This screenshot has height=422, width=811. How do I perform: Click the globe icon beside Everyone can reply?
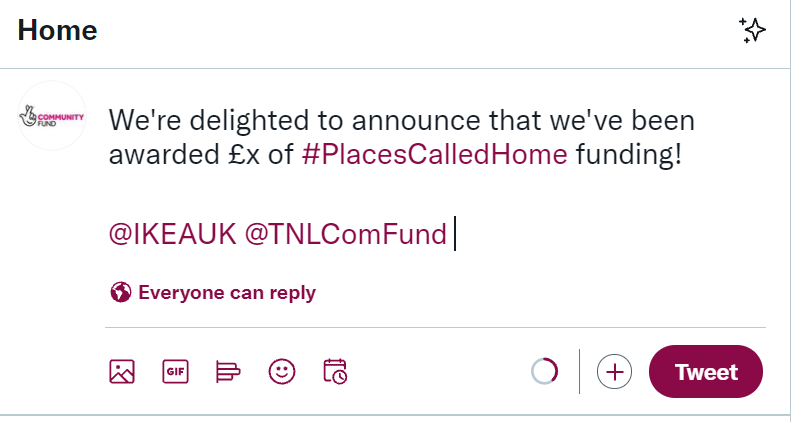121,292
